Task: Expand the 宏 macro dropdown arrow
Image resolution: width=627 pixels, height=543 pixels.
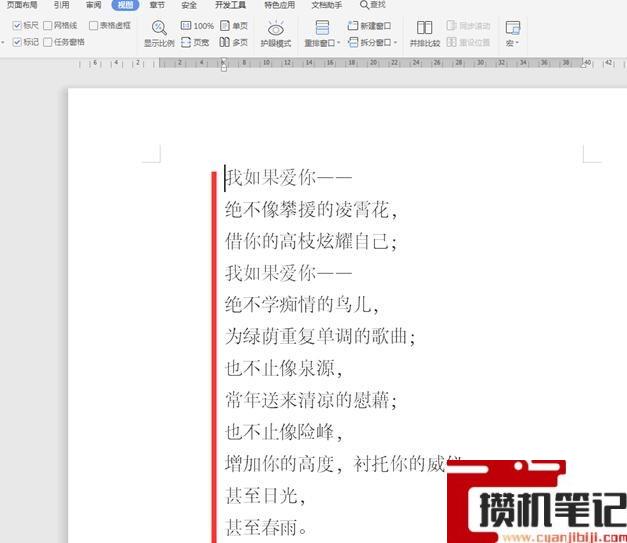Action: 517,43
